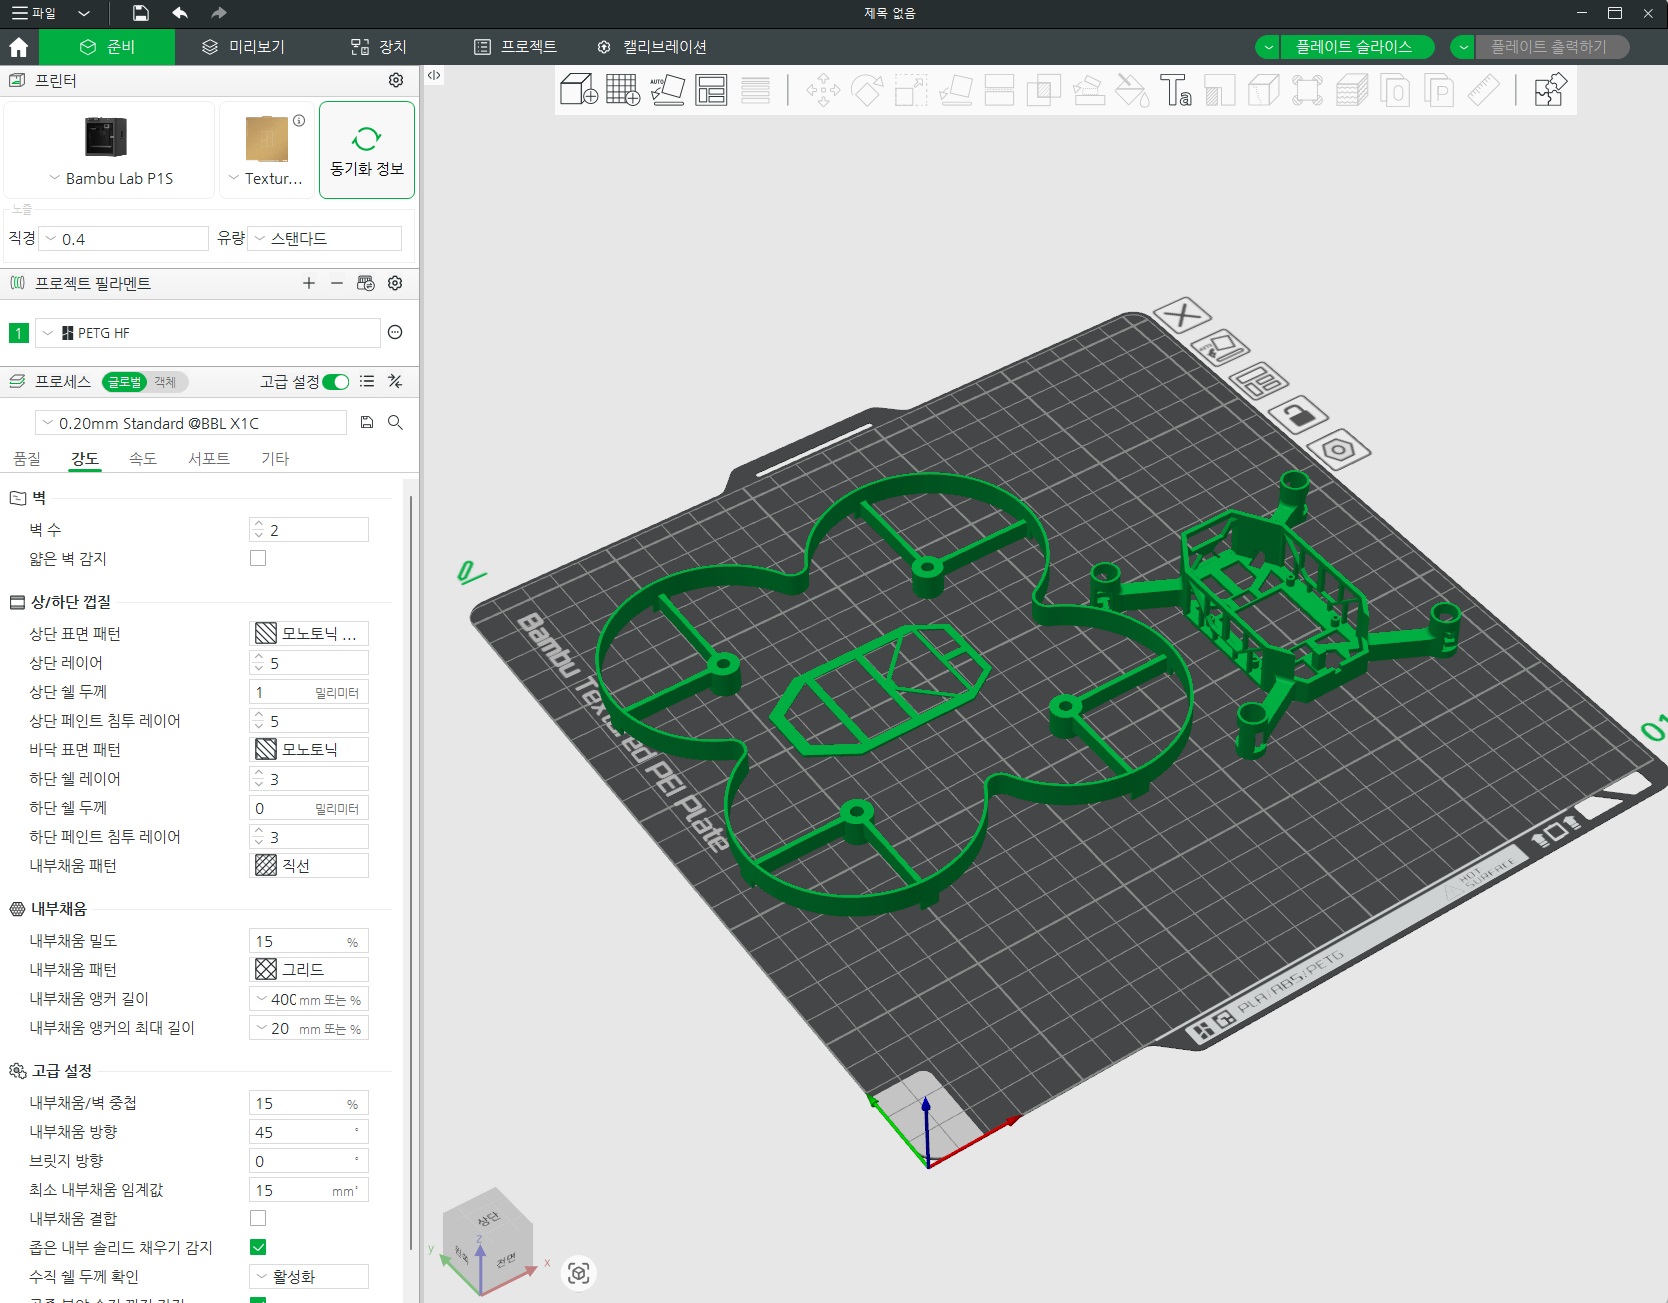Click the Arrange all objects icon

(711, 90)
